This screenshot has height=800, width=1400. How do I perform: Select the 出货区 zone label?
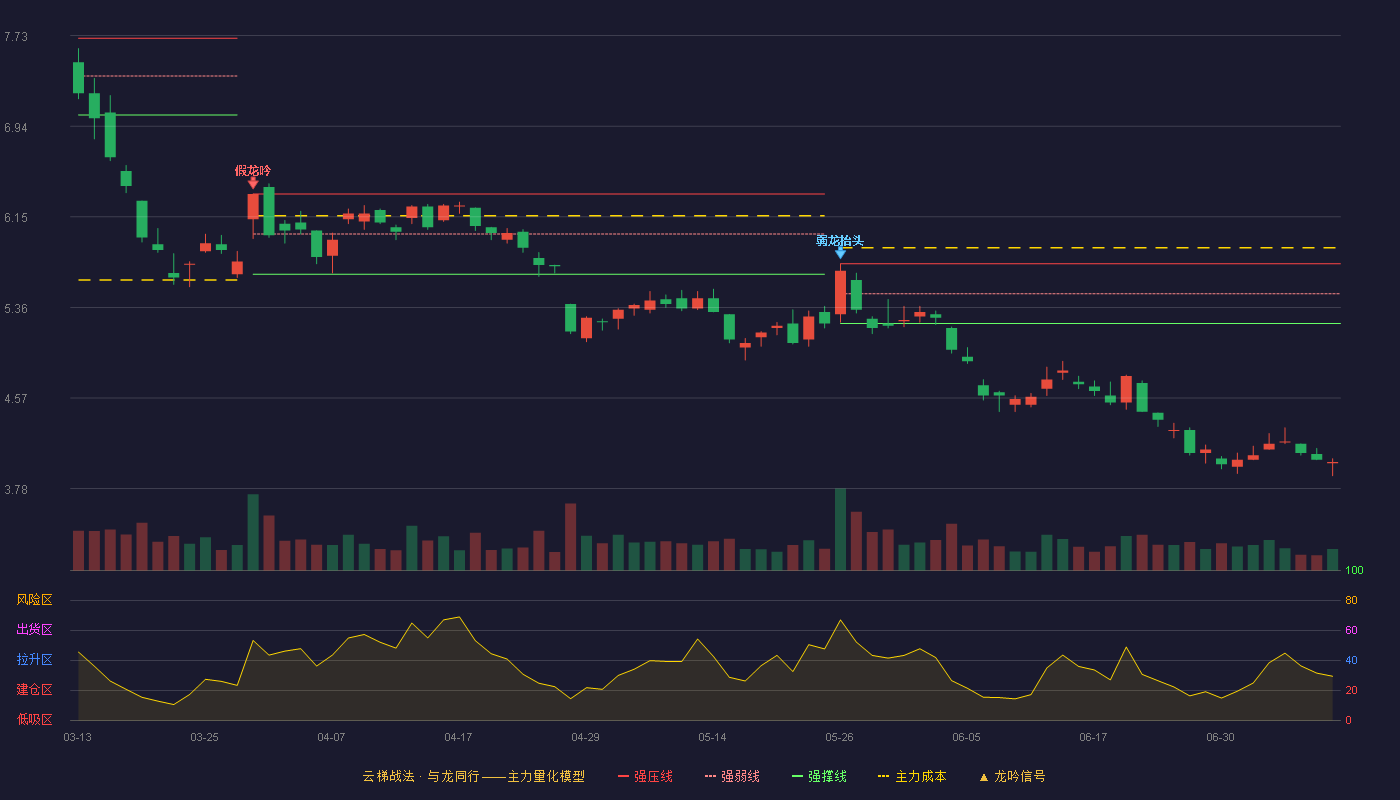[x=34, y=630]
